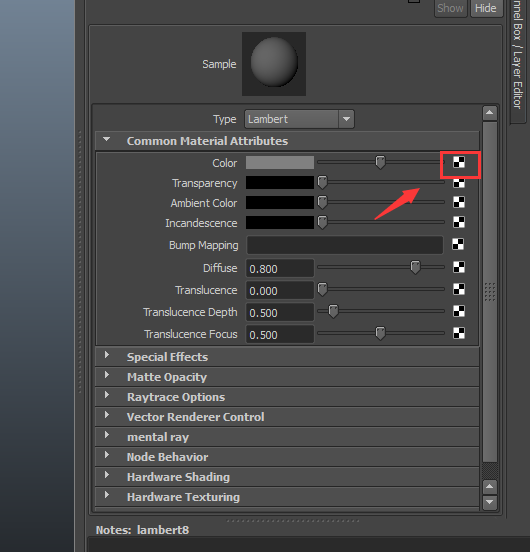Collapse Common Material Attributes section
This screenshot has width=530, height=552.
[107, 139]
